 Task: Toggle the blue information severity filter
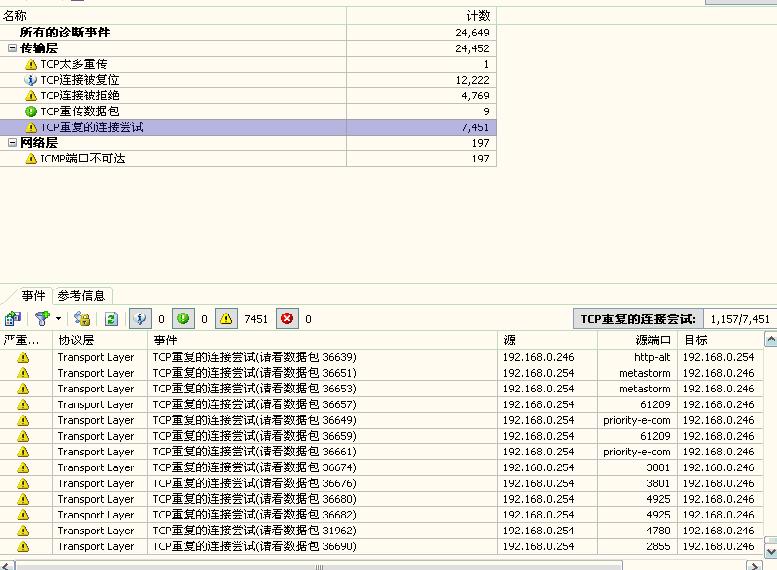[x=140, y=318]
